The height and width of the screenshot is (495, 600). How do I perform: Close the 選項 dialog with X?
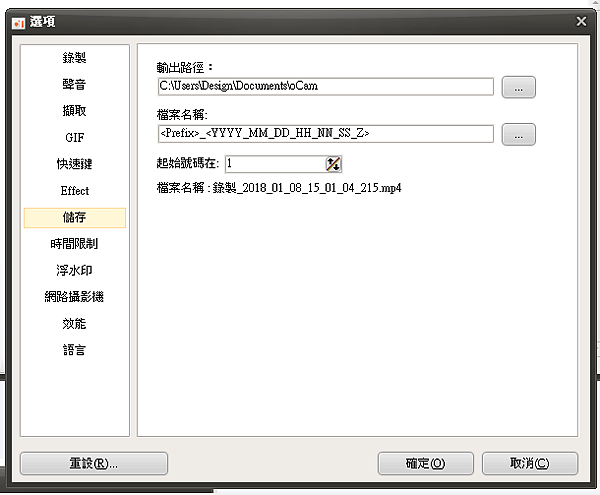(581, 21)
